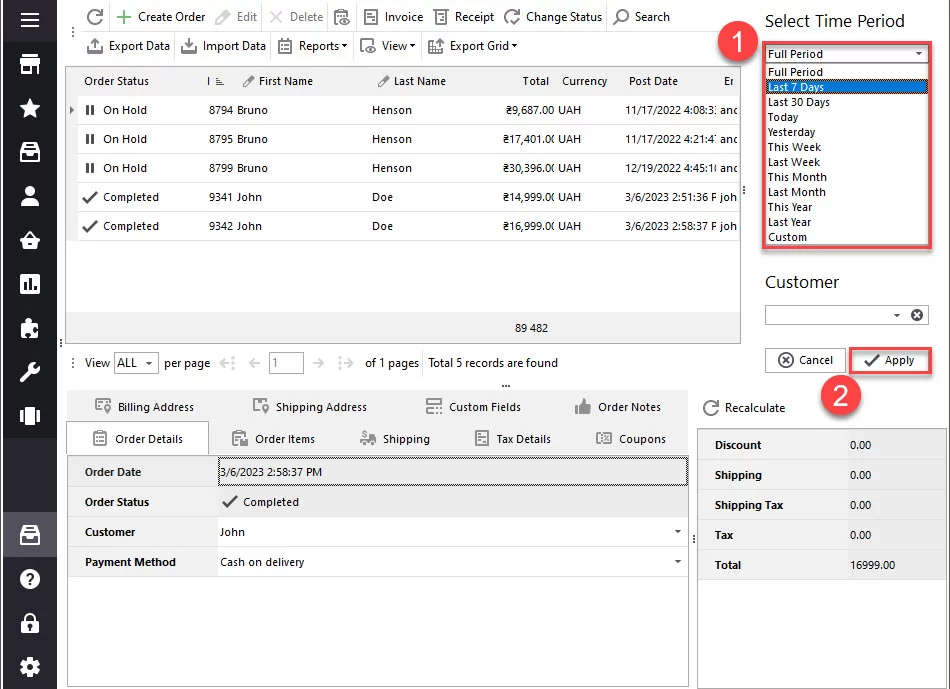Choose the Custom time period option
Viewport: 950px width, 689px height.
pyautogui.click(x=787, y=237)
